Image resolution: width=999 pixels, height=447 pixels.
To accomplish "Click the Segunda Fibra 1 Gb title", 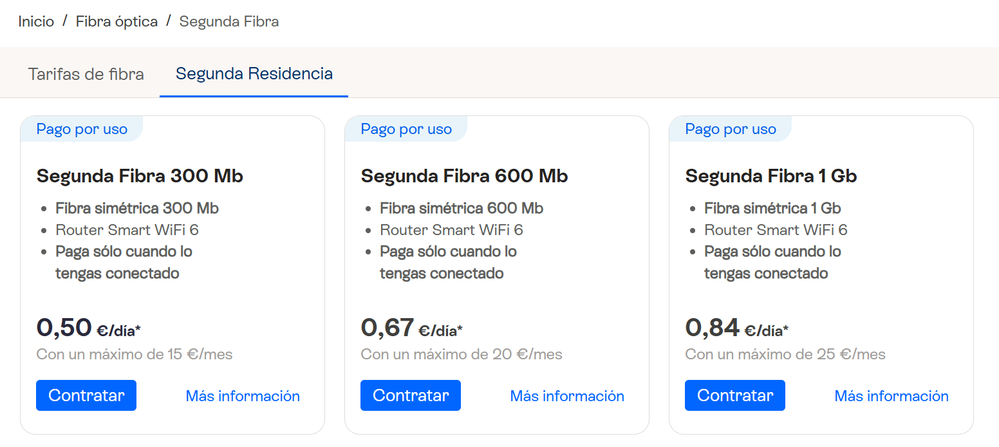I will (x=771, y=177).
